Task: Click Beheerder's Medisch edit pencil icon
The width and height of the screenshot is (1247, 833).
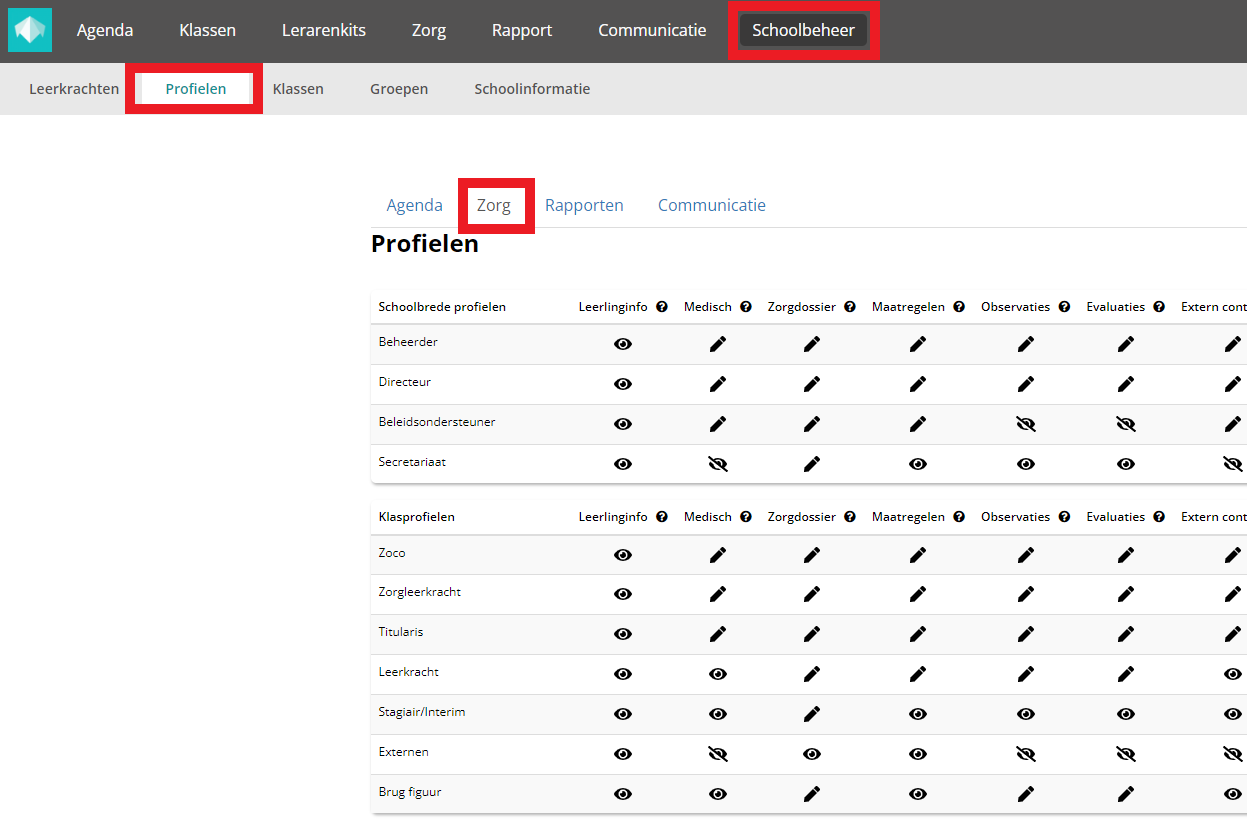Action: click(718, 344)
